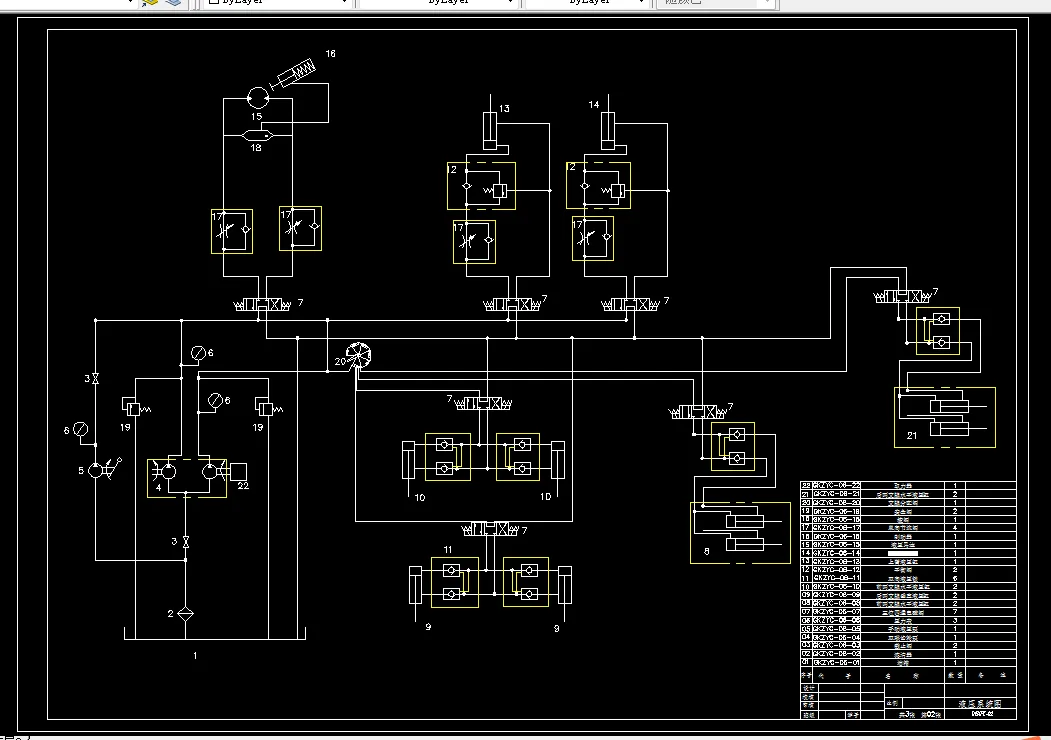This screenshot has width=1051, height=740.
Task: Select the dual pump unit labeled 4
Action: tap(187, 478)
